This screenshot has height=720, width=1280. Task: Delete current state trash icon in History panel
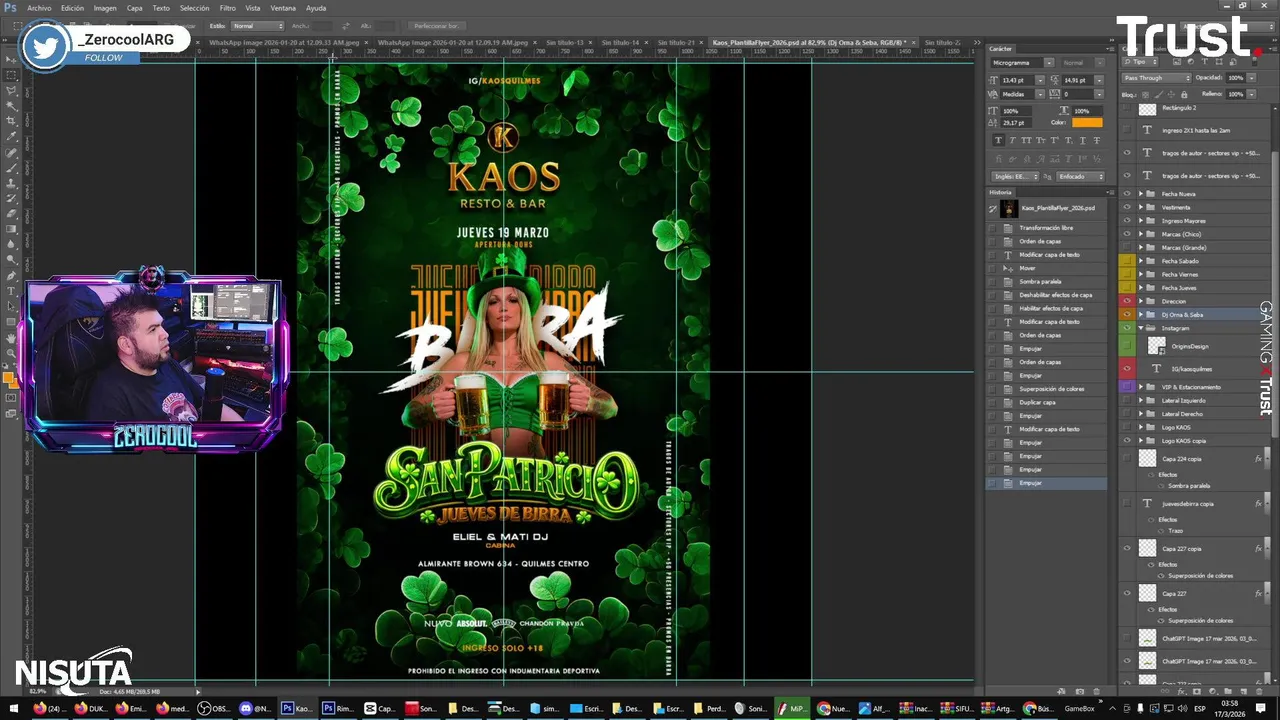point(1097,691)
